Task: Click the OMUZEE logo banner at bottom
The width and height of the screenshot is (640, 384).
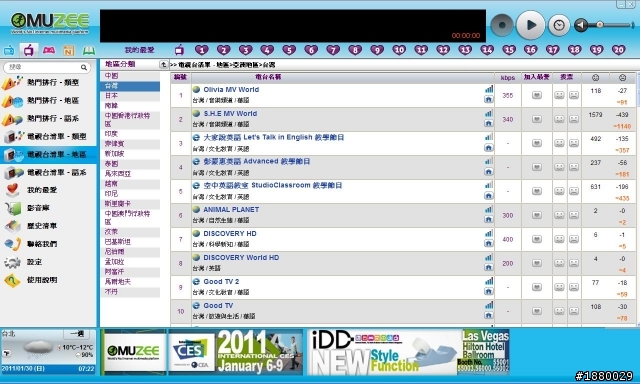Action: (x=133, y=352)
